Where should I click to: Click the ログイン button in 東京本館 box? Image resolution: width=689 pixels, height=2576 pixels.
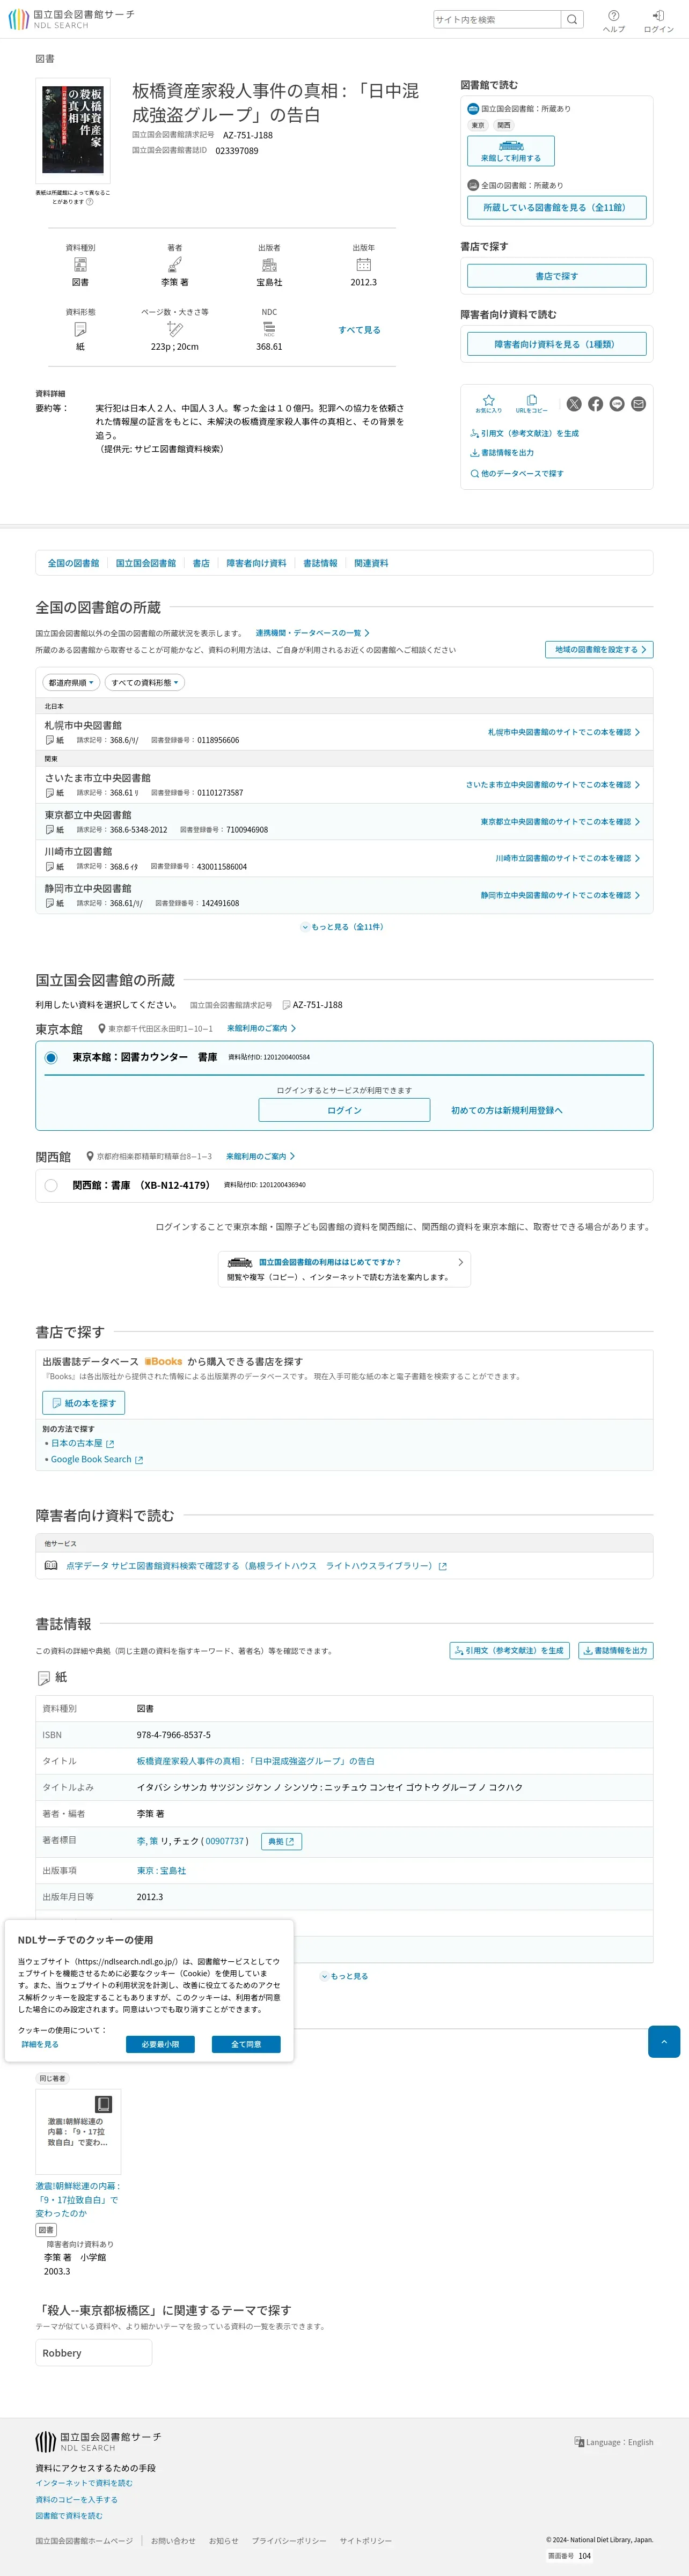point(344,1110)
